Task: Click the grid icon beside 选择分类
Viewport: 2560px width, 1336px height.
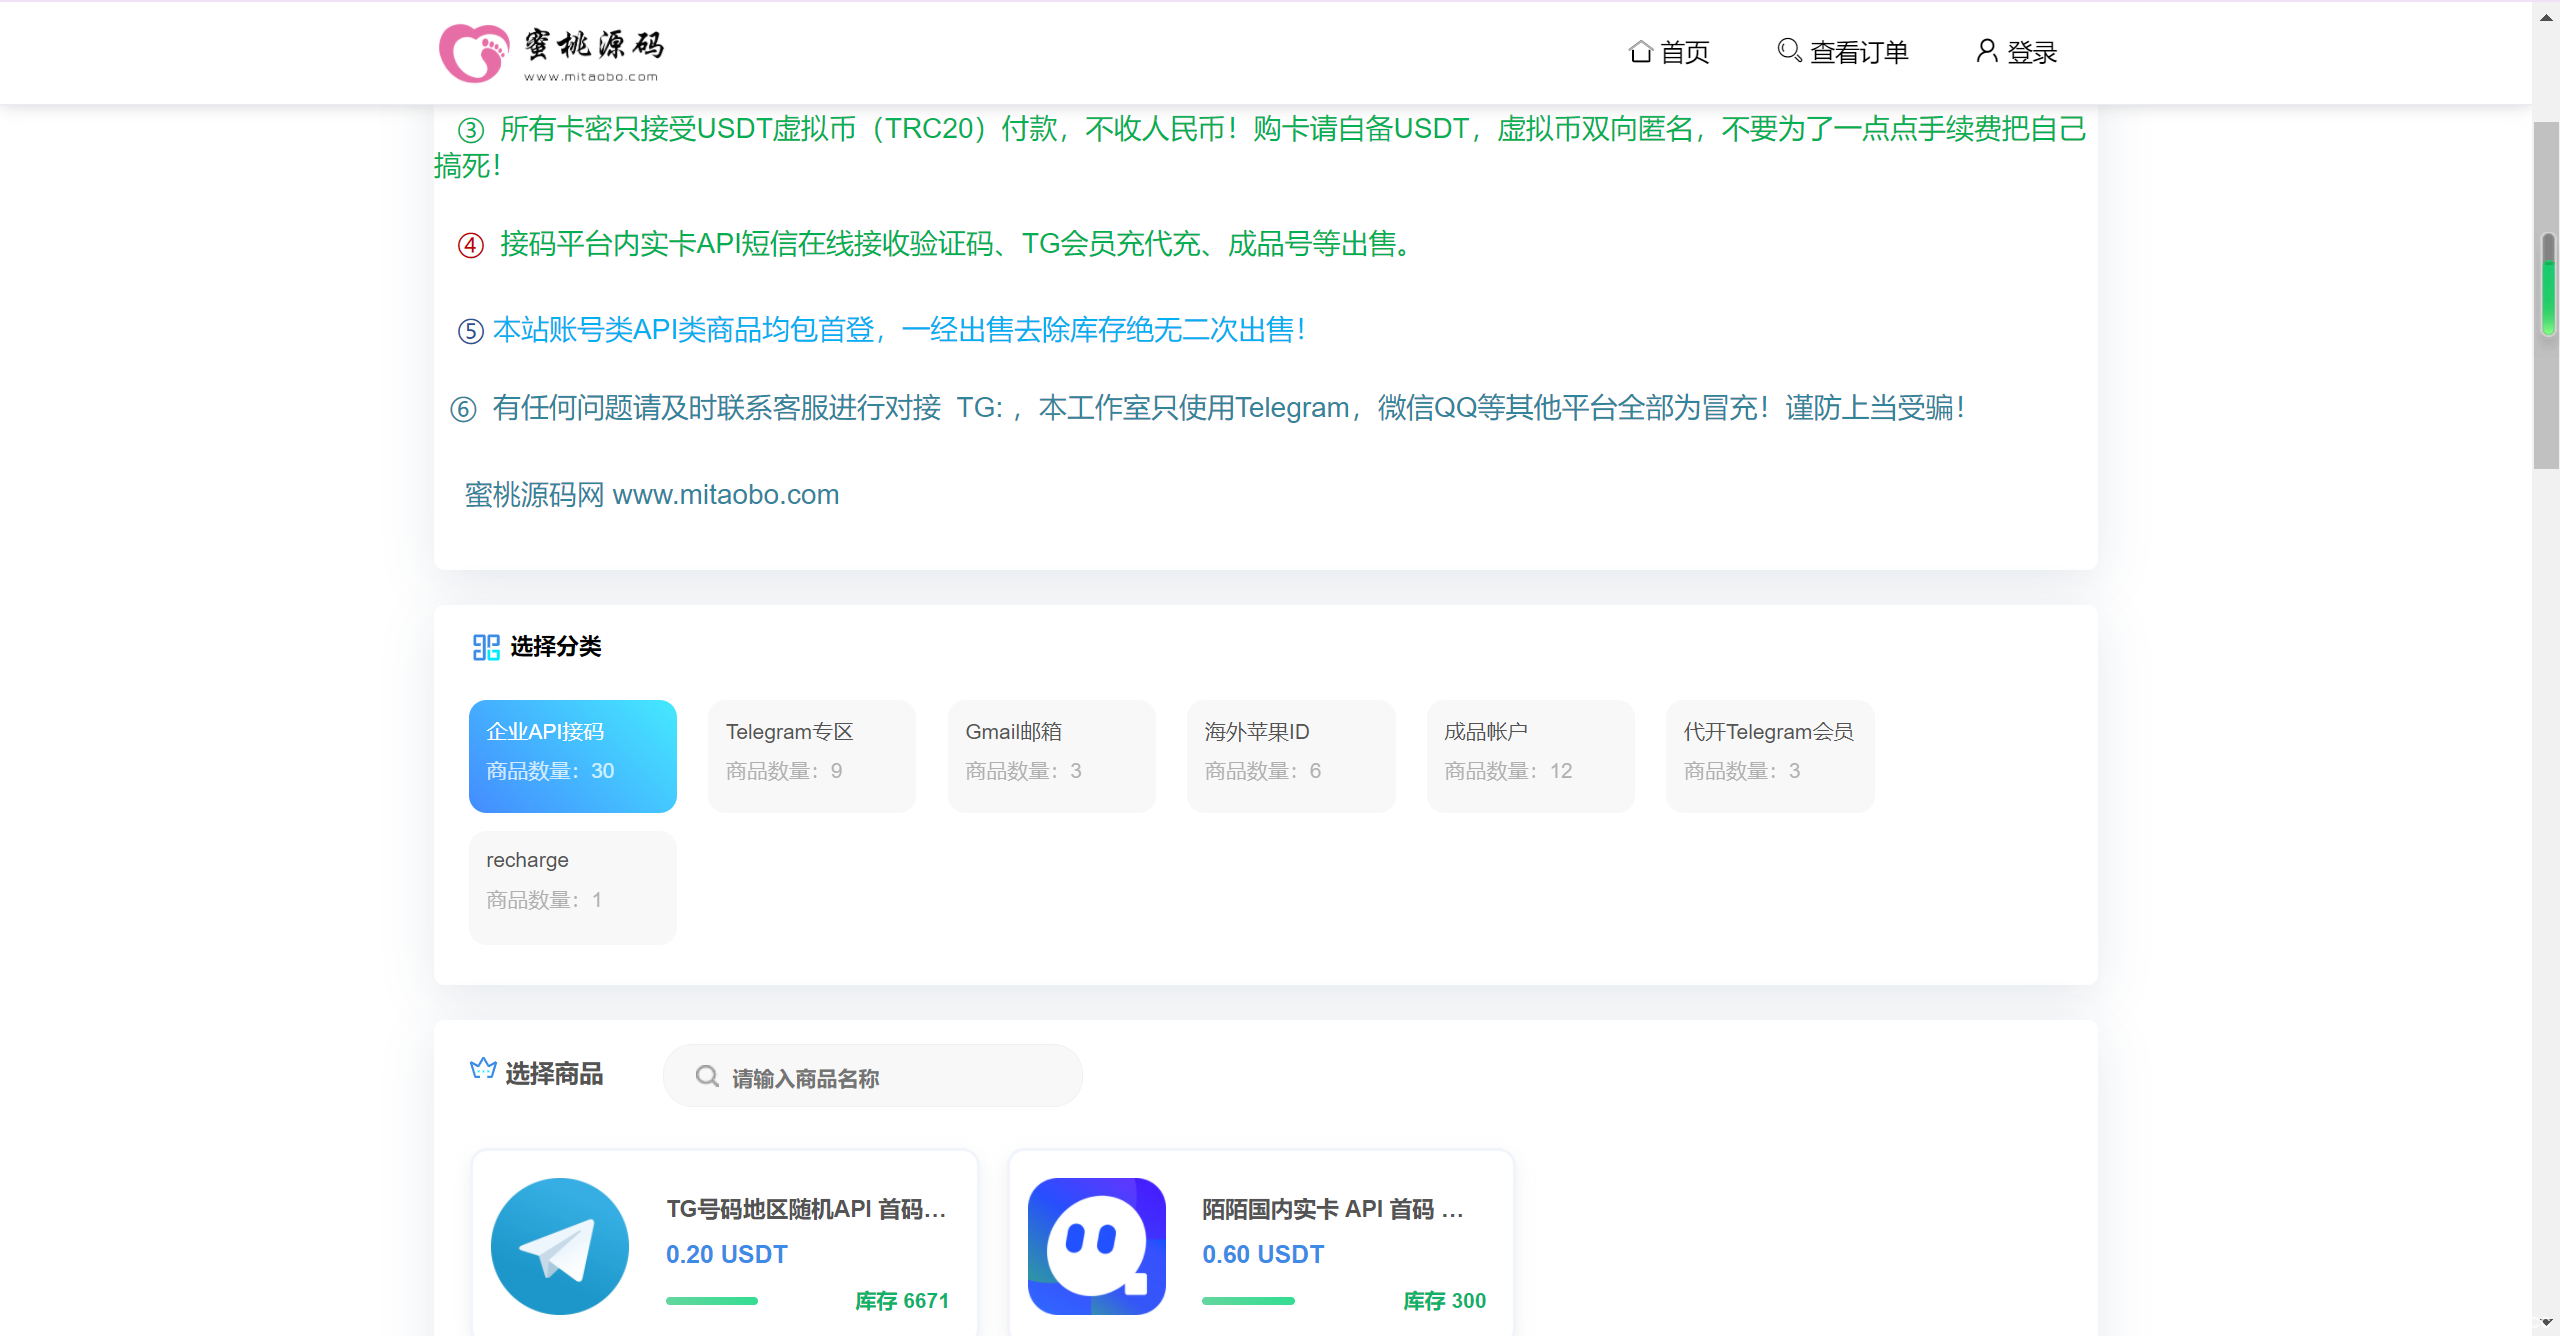Action: [486, 648]
